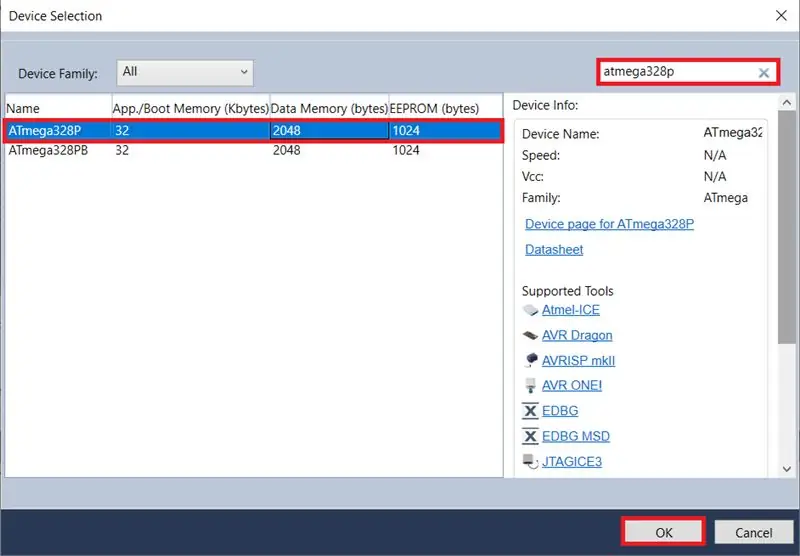Click the JTAGICE3 tool icon

pos(531,461)
